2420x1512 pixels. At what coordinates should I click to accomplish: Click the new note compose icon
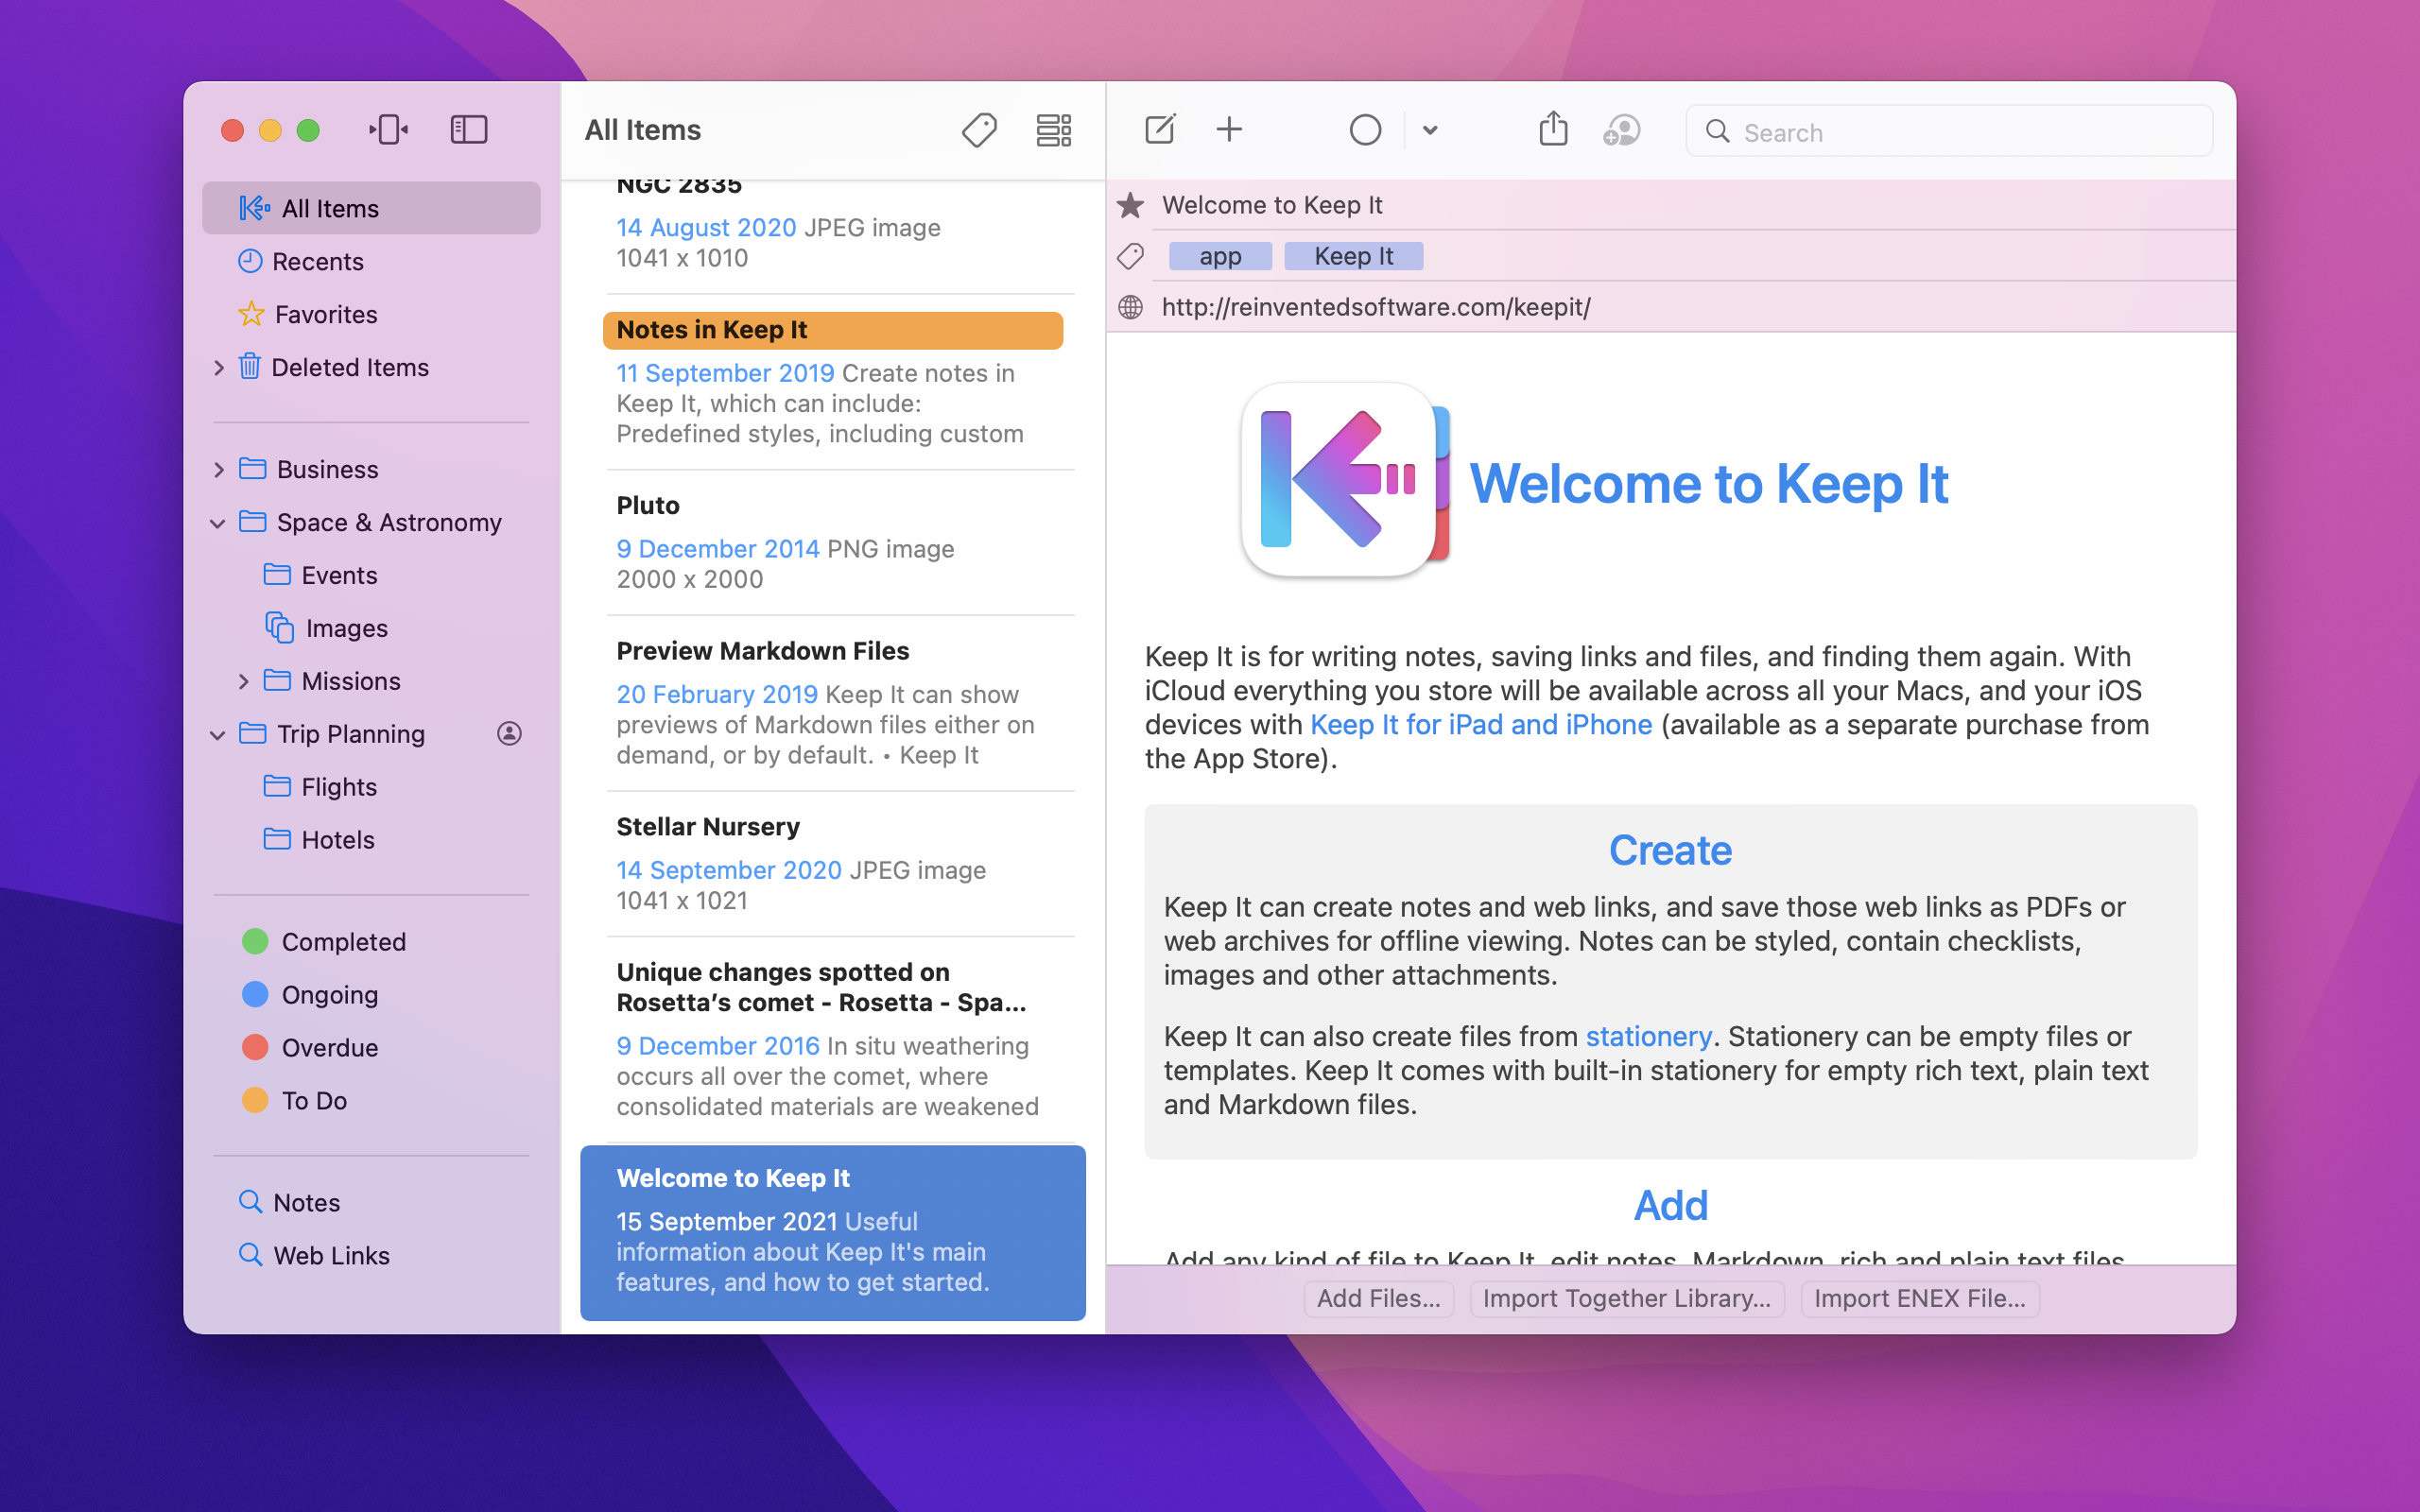coord(1159,130)
